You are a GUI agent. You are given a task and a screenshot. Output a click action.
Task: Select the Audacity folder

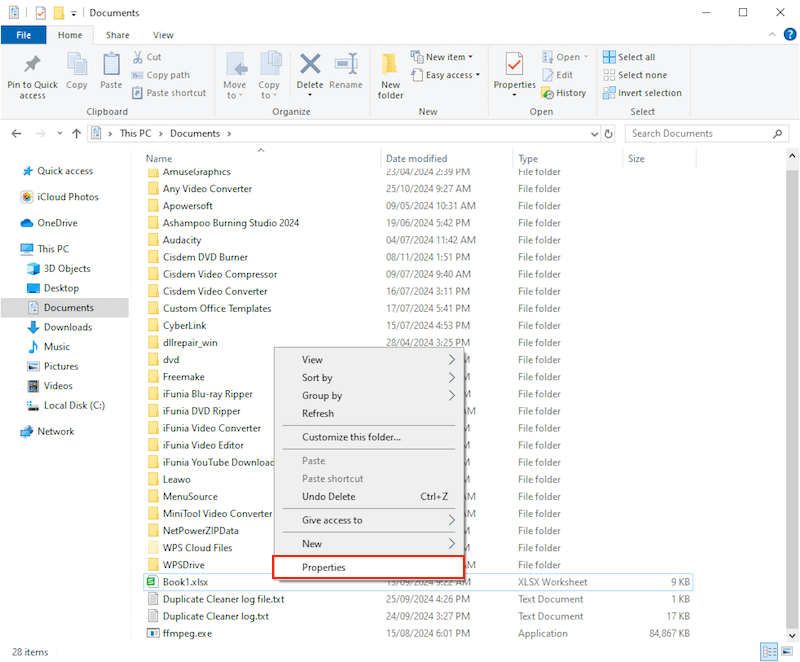pyautogui.click(x=418, y=240)
